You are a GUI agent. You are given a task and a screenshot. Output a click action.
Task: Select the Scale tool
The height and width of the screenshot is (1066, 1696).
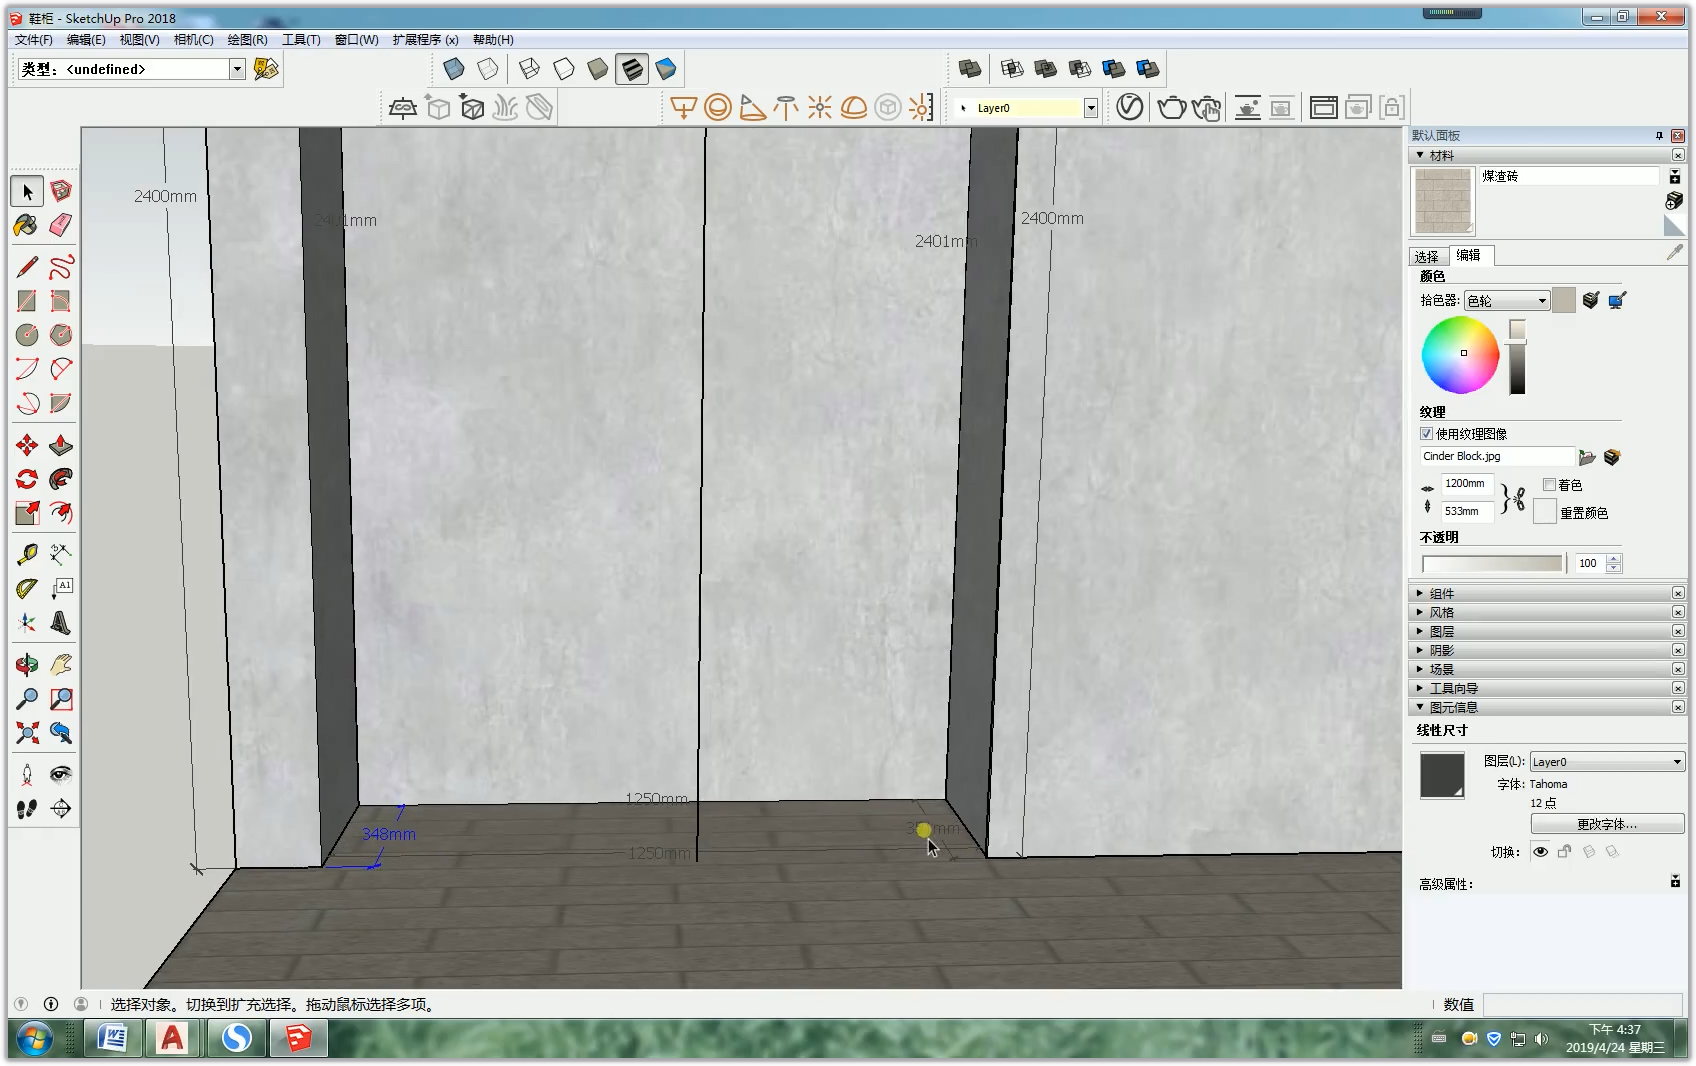pyautogui.click(x=27, y=513)
